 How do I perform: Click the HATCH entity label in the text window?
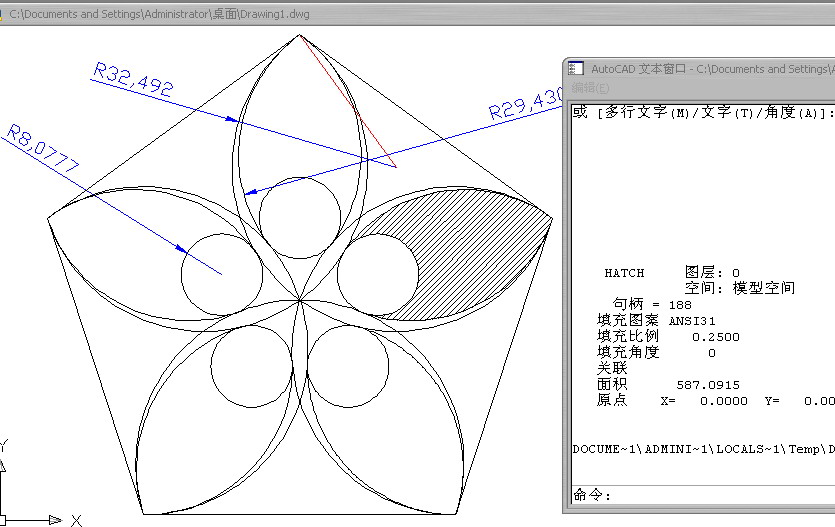click(624, 273)
